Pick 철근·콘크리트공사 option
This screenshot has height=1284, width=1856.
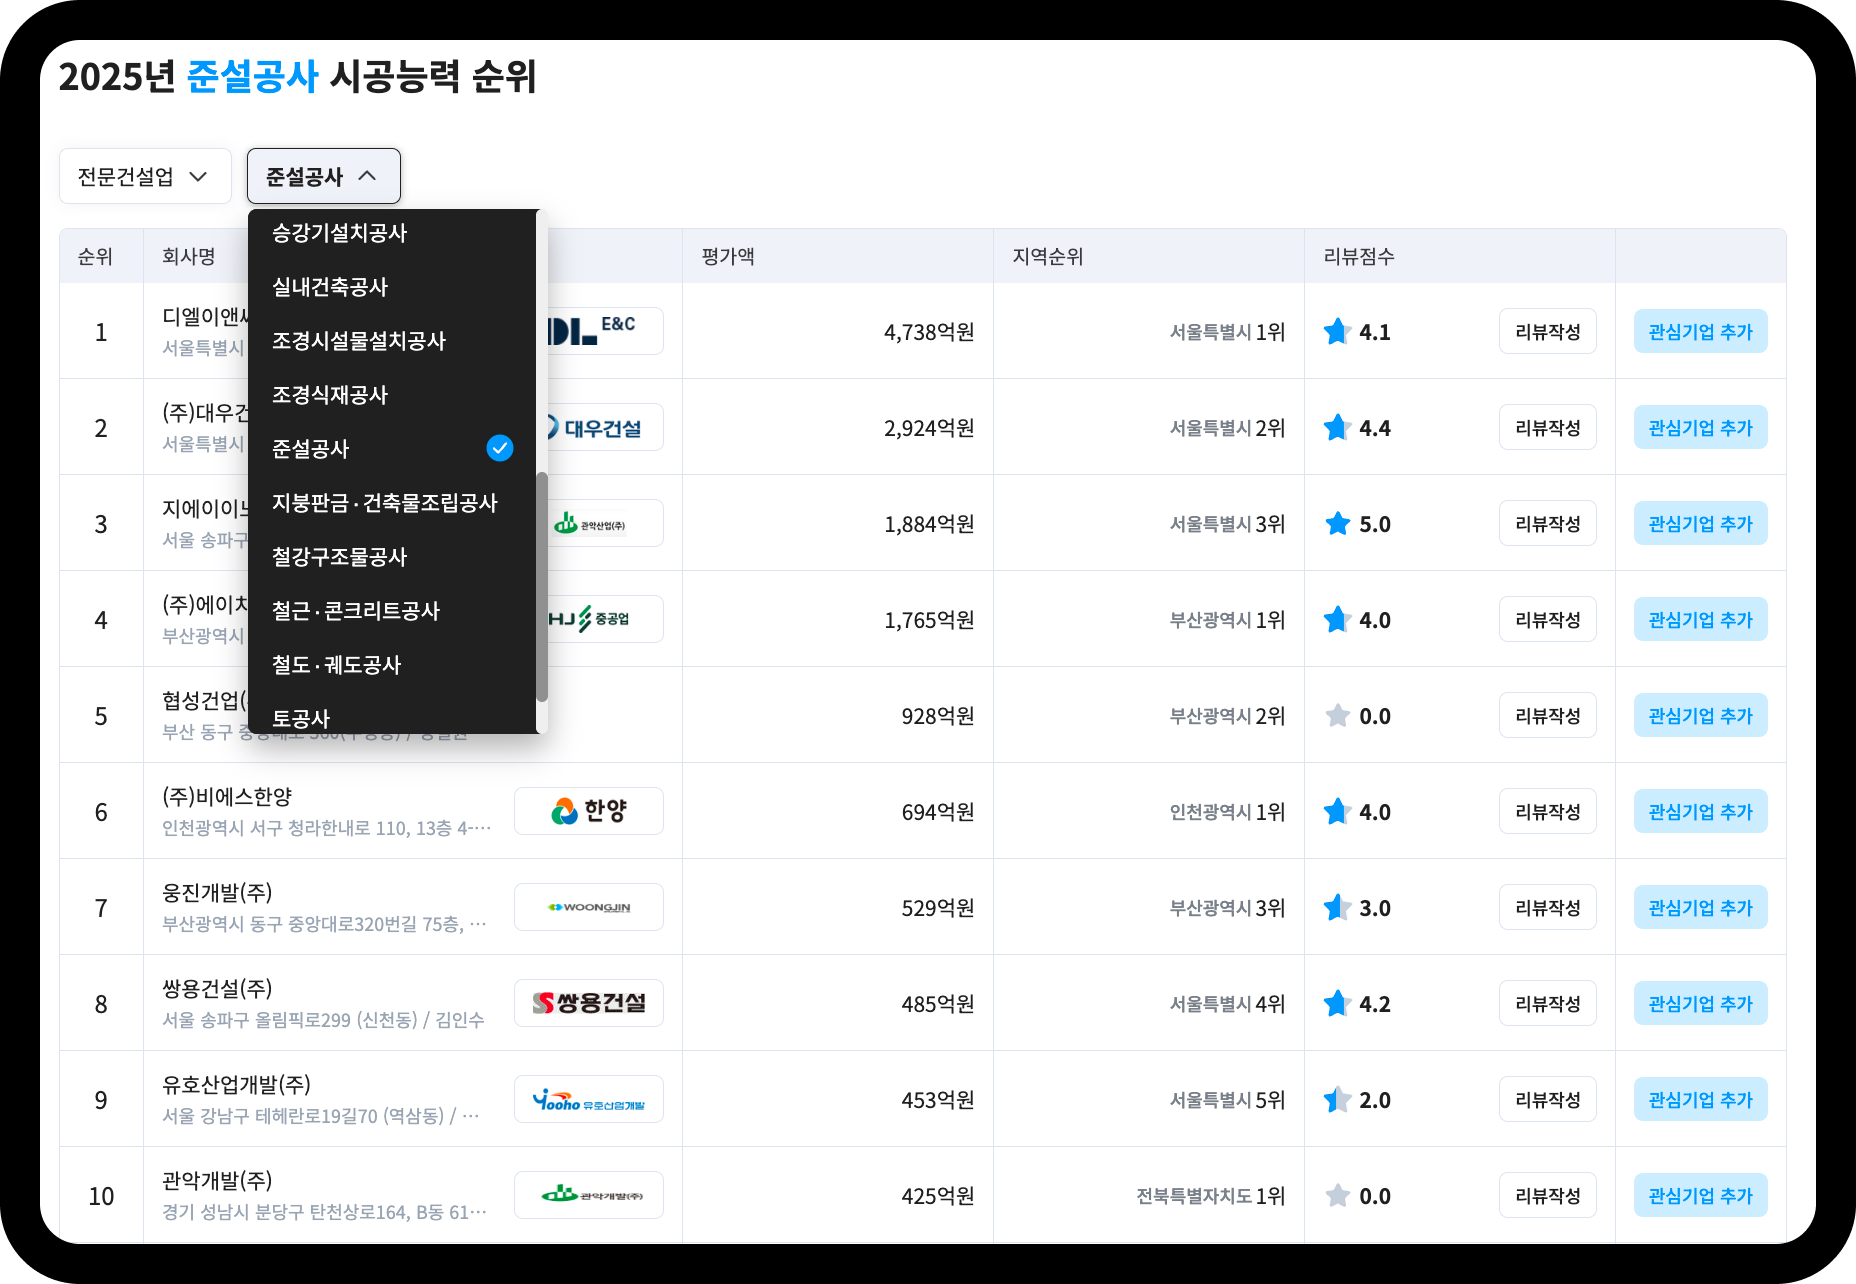pyautogui.click(x=392, y=611)
